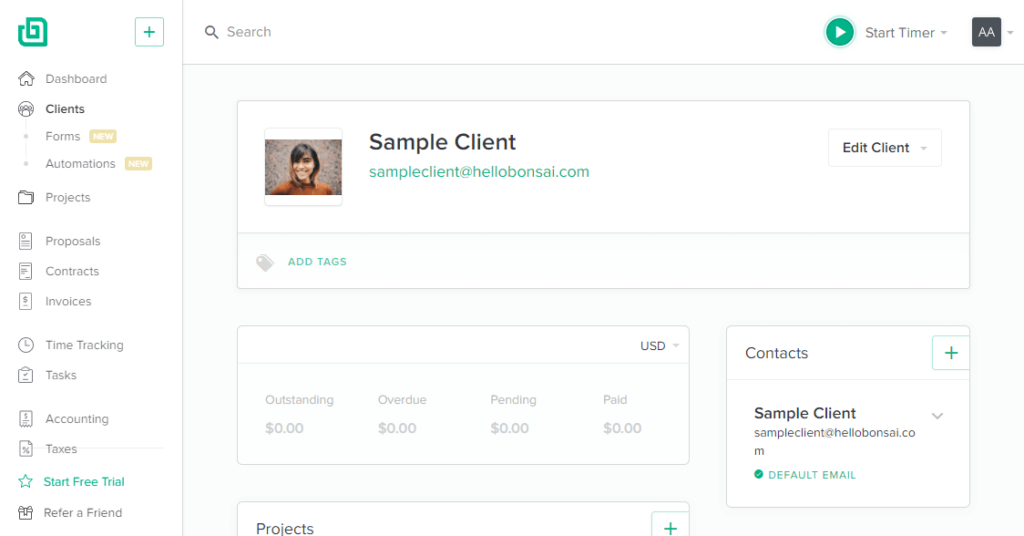Expand the Sample Client contact chevron
The width and height of the screenshot is (1024, 536).
937,416
